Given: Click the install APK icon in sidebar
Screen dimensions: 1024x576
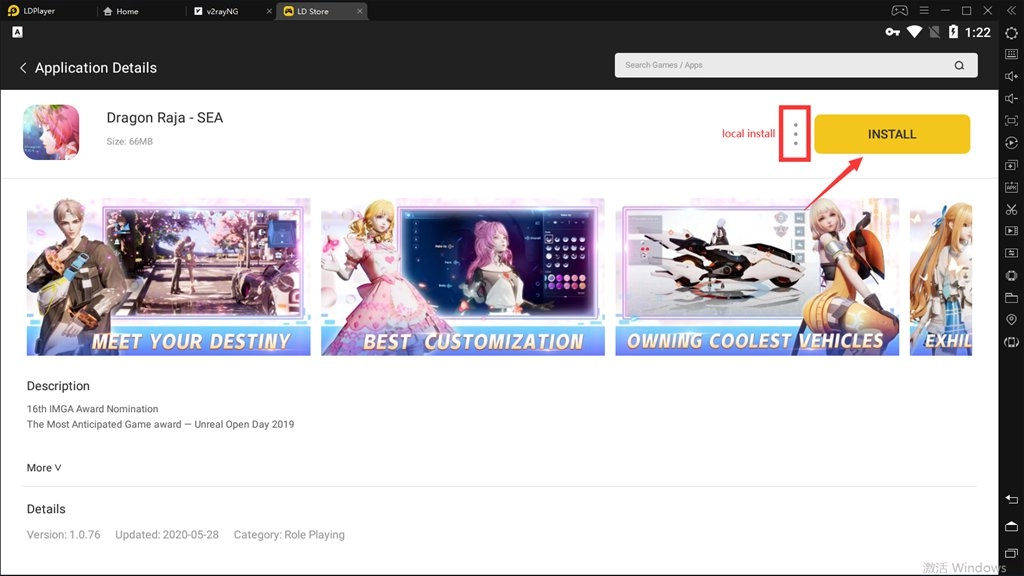Looking at the screenshot, I should [1011, 187].
